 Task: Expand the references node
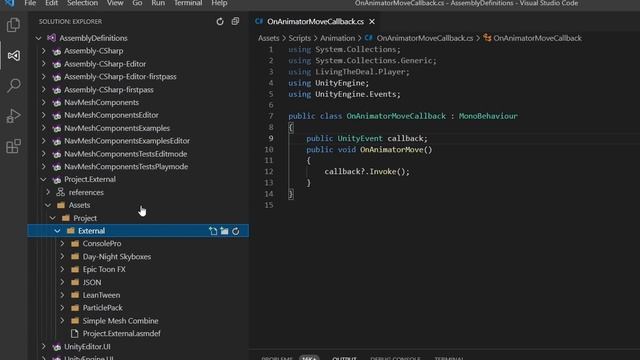tap(48, 192)
